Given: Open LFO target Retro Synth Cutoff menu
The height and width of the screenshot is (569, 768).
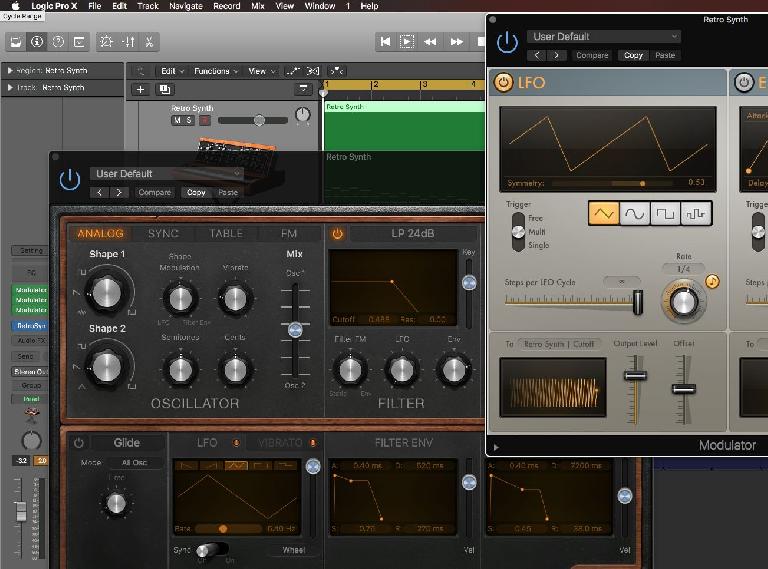Looking at the screenshot, I should pyautogui.click(x=559, y=344).
